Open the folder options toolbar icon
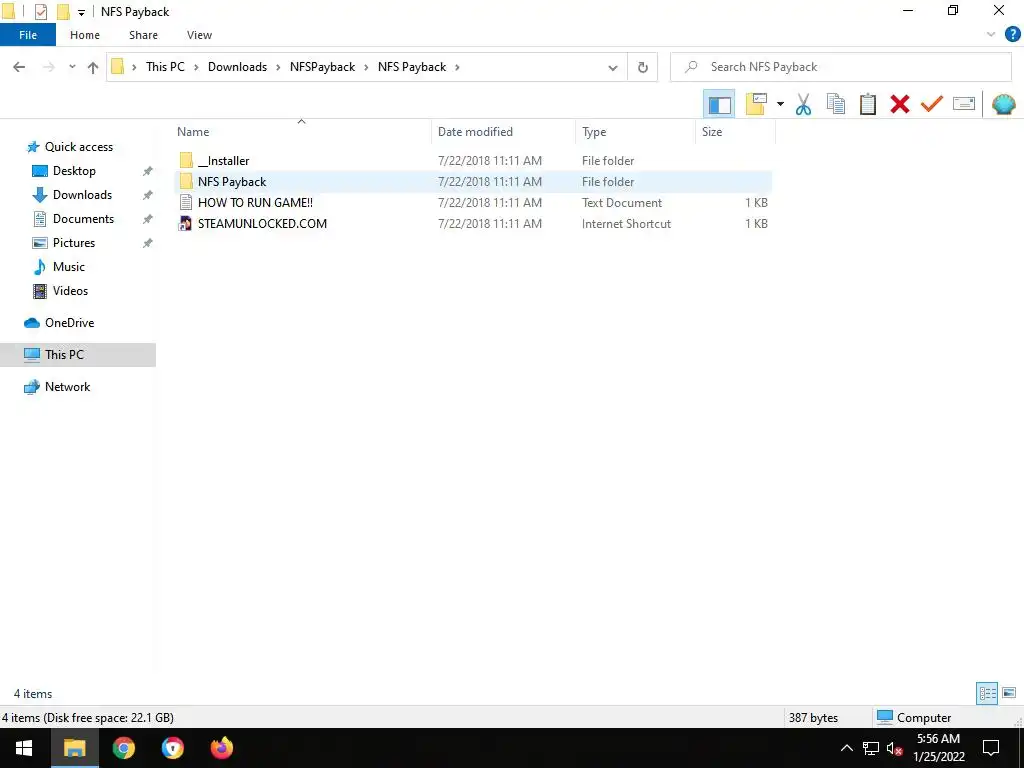The image size is (1024, 768). (x=756, y=104)
